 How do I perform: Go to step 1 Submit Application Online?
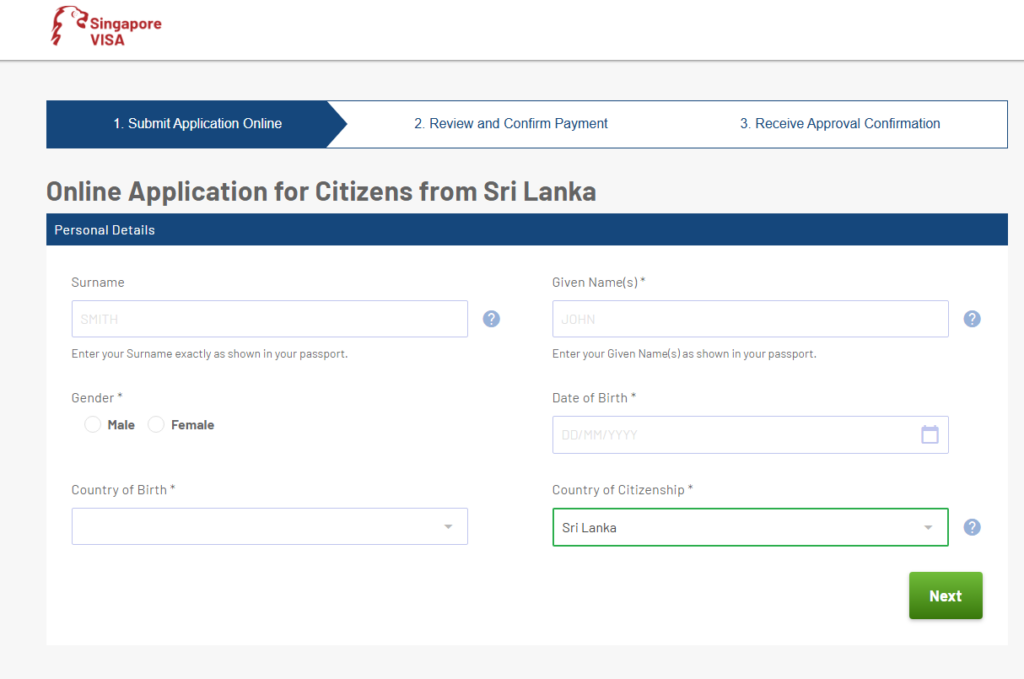[197, 124]
